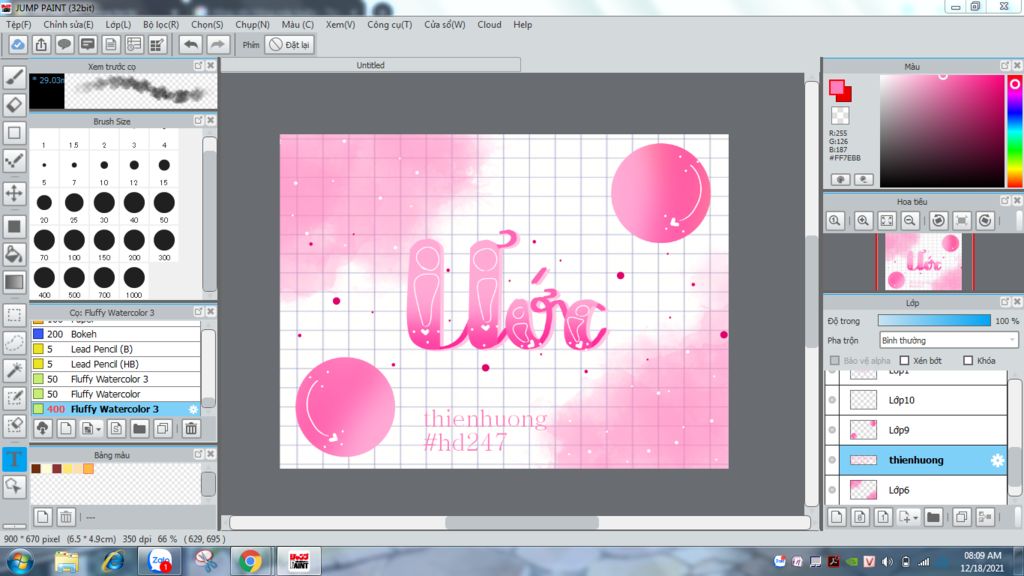Click the vertical hue bar in Màu panel
The height and width of the screenshot is (576, 1024).
point(1015,131)
